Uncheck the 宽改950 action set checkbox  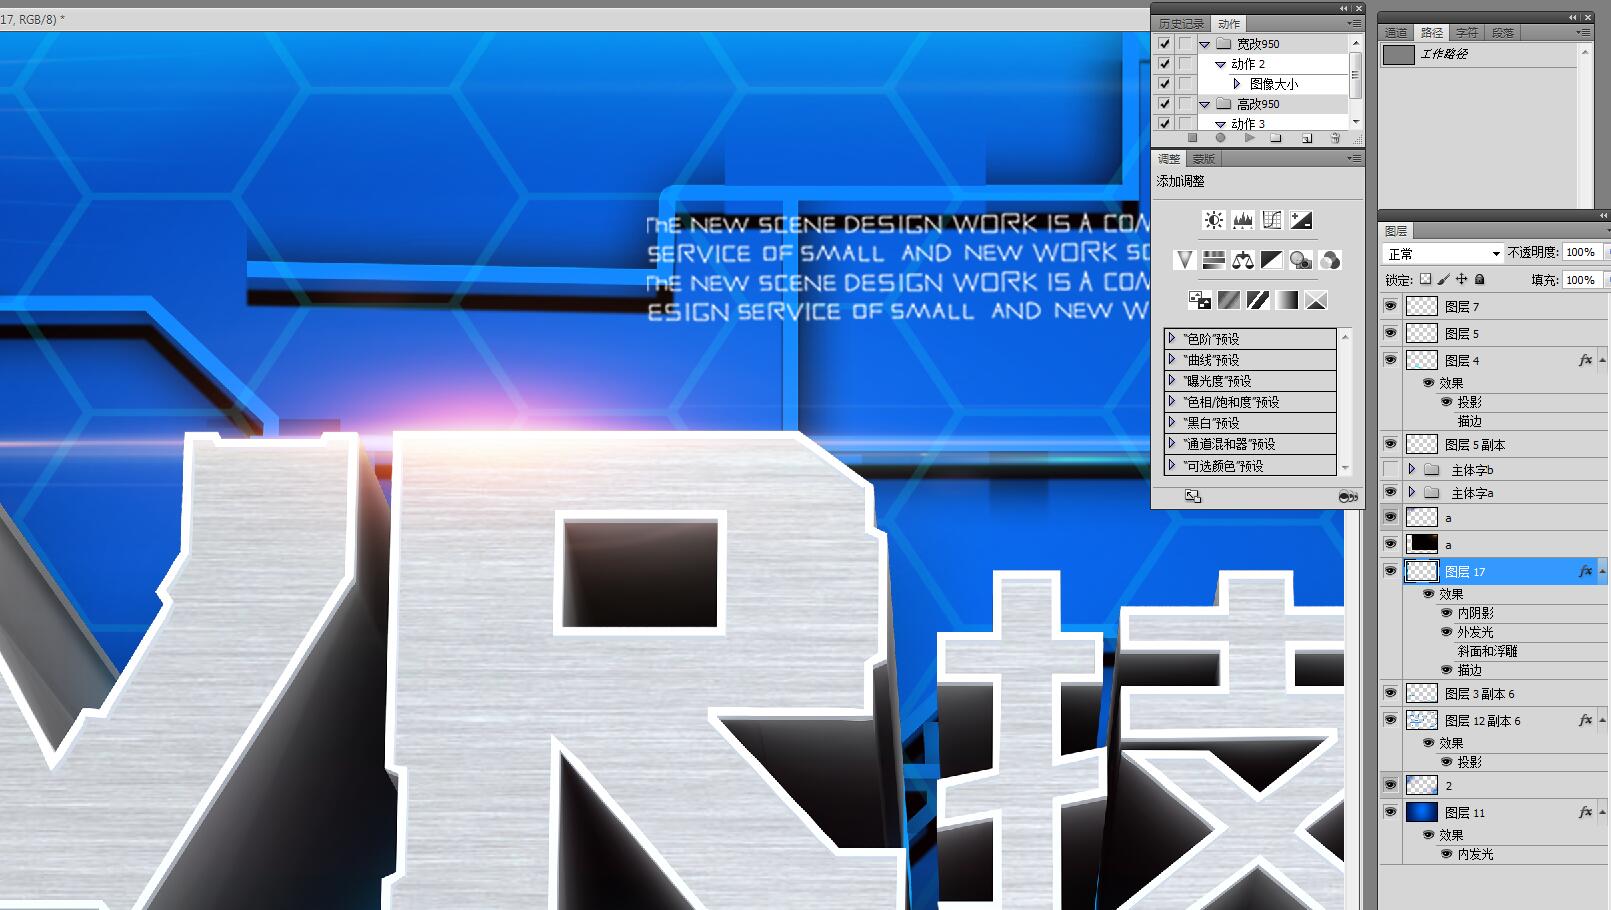tap(1164, 44)
